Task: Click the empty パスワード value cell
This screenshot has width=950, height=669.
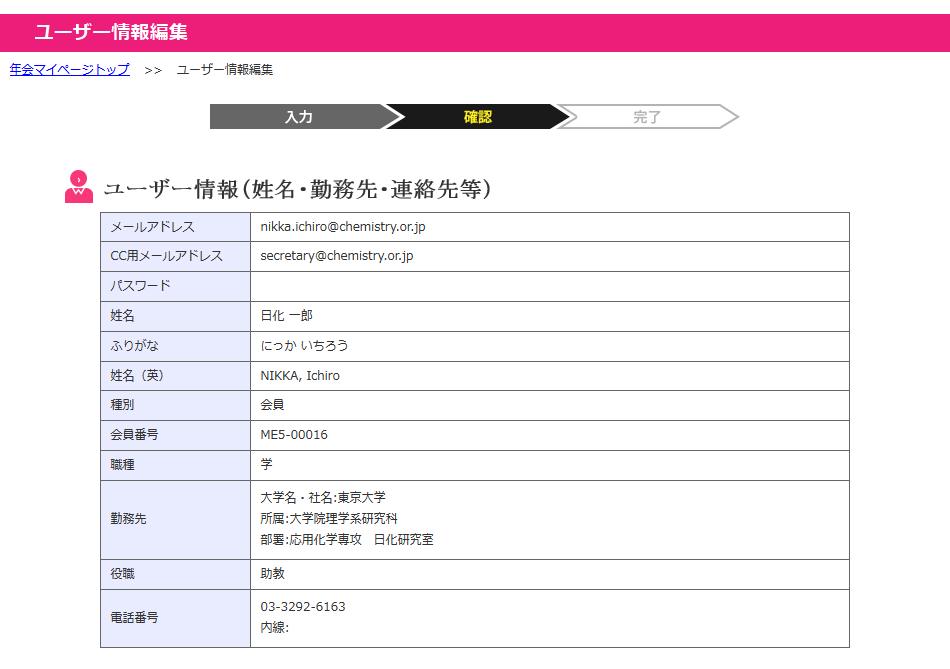Action: (549, 286)
